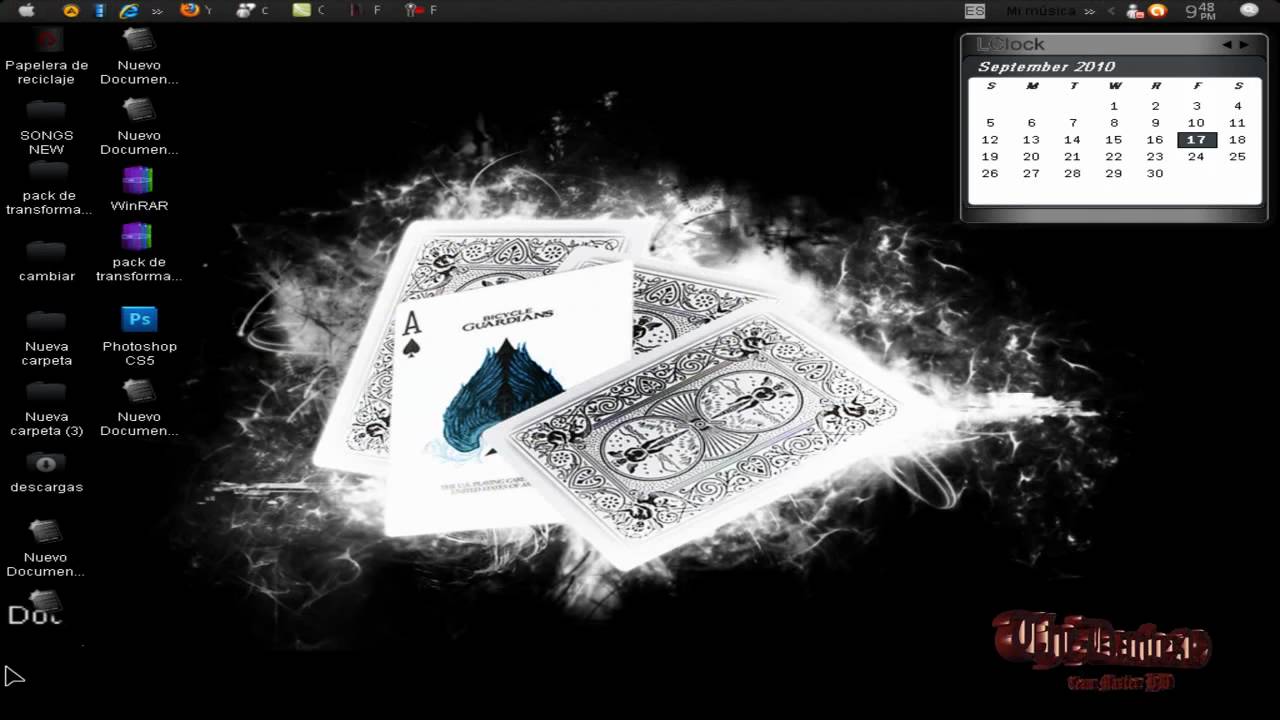Show hidden tray icons arrow
1280x720 pixels.
(1111, 11)
